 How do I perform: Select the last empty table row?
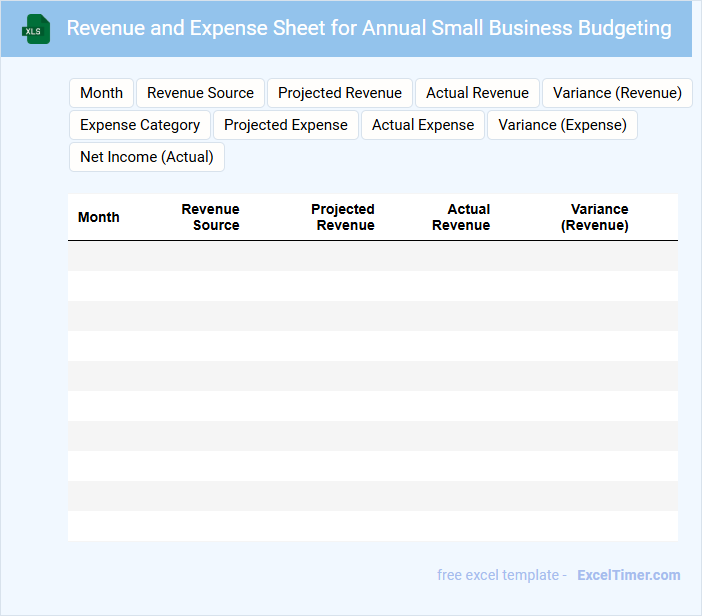(x=372, y=526)
